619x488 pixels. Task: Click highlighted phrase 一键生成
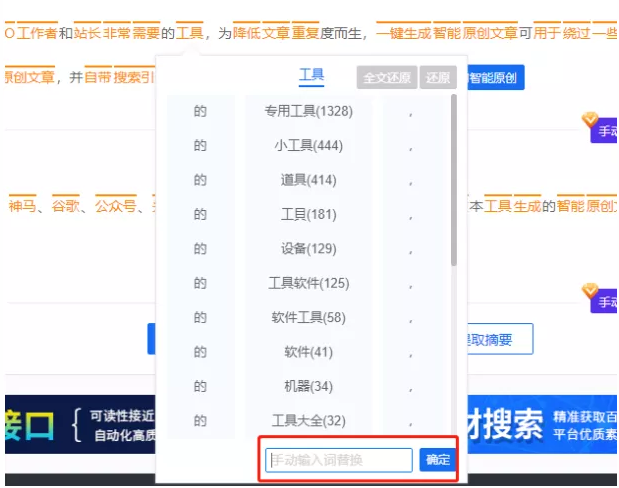[x=403, y=33]
